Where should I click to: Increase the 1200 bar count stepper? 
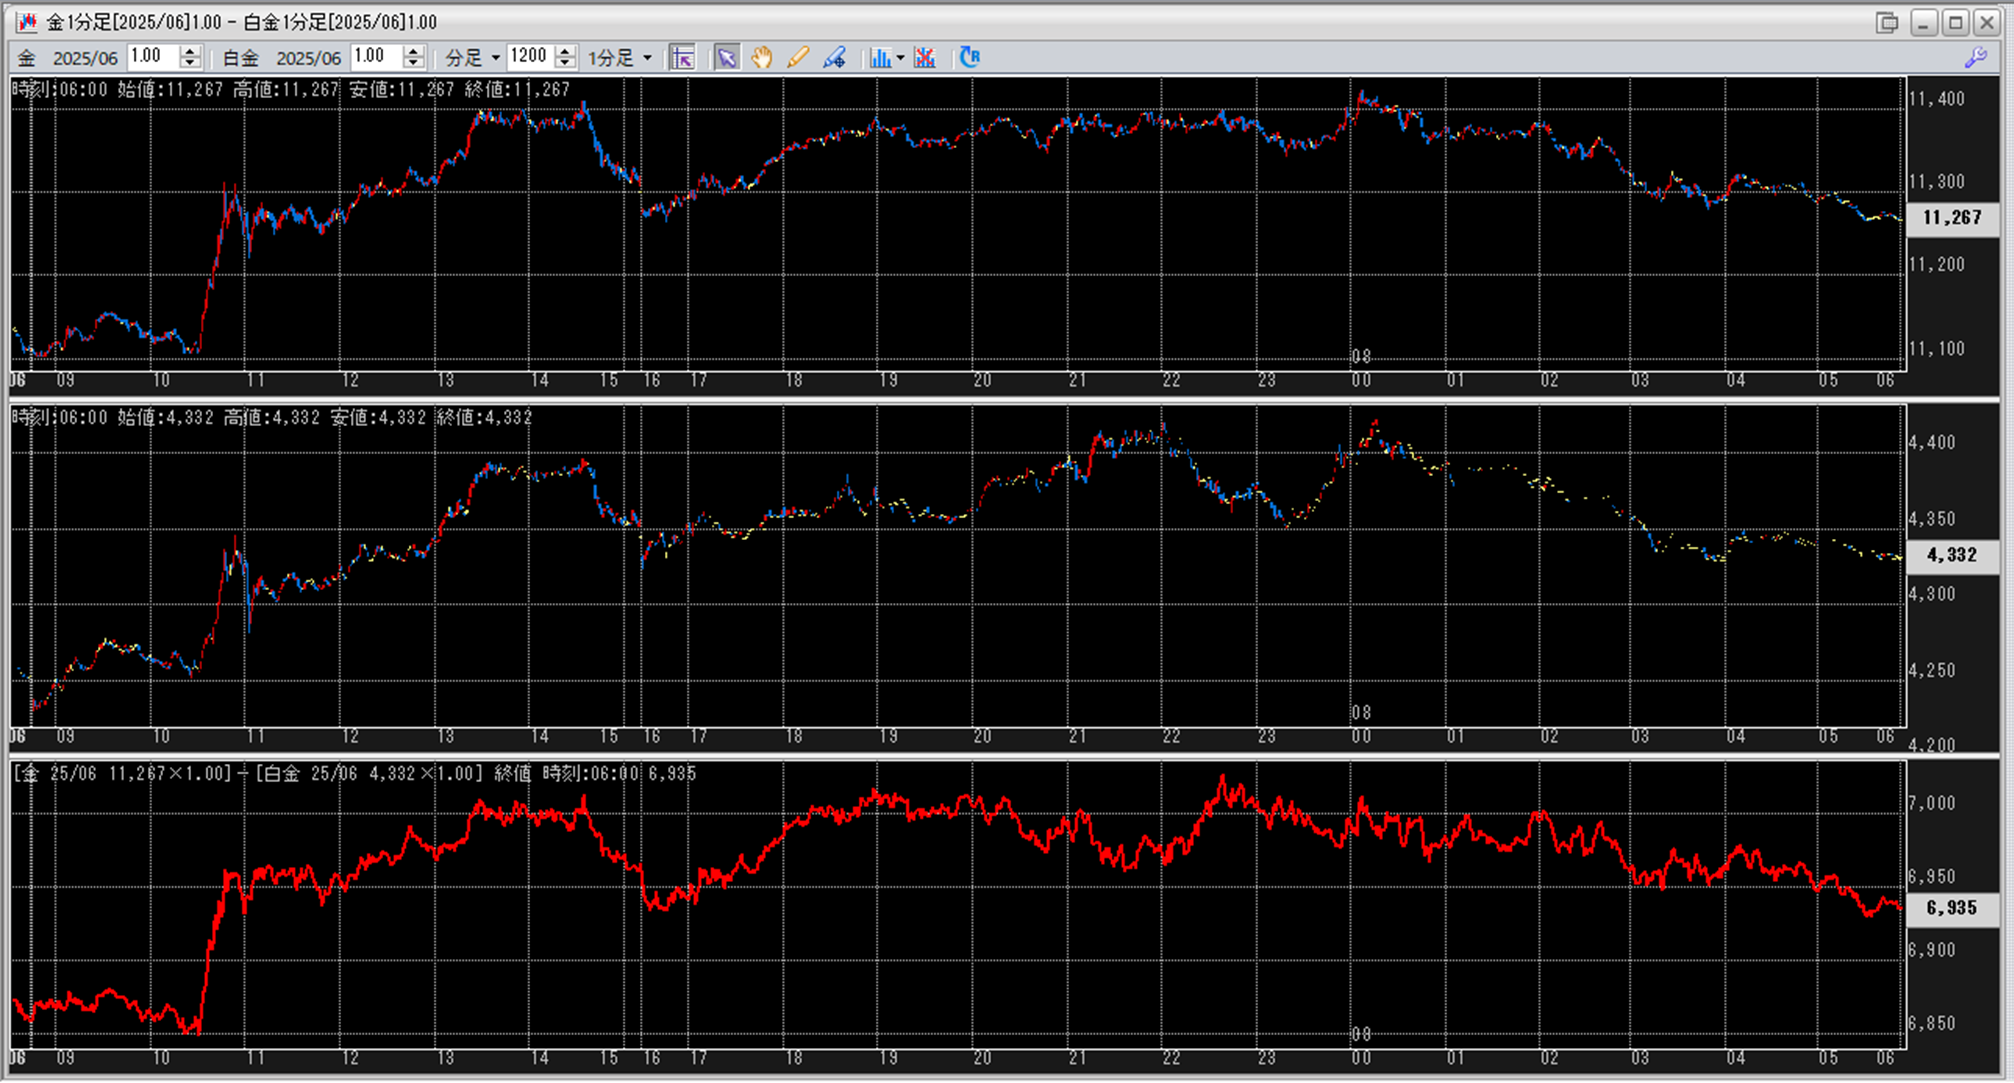(x=566, y=51)
